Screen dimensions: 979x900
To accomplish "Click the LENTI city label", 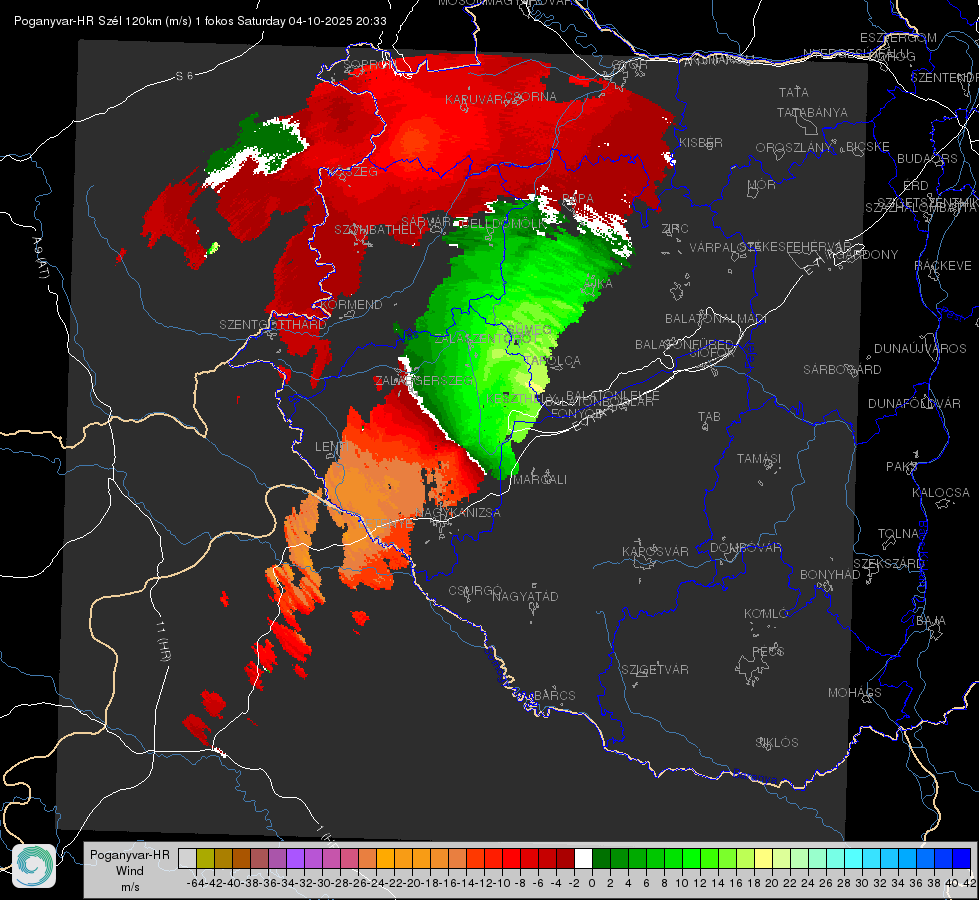I will (332, 446).
